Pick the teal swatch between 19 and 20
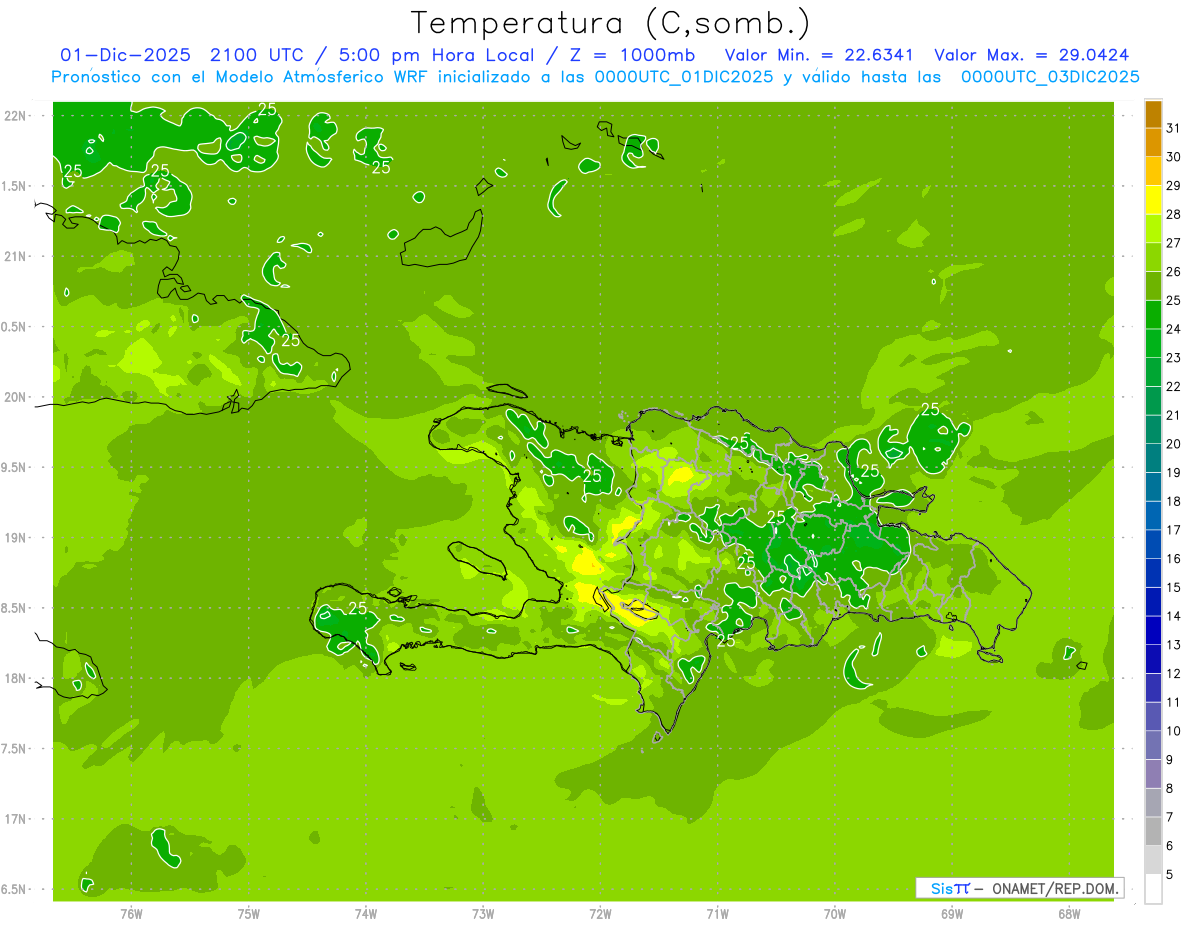Image resolution: width=1200 pixels, height=927 pixels. point(1153,458)
